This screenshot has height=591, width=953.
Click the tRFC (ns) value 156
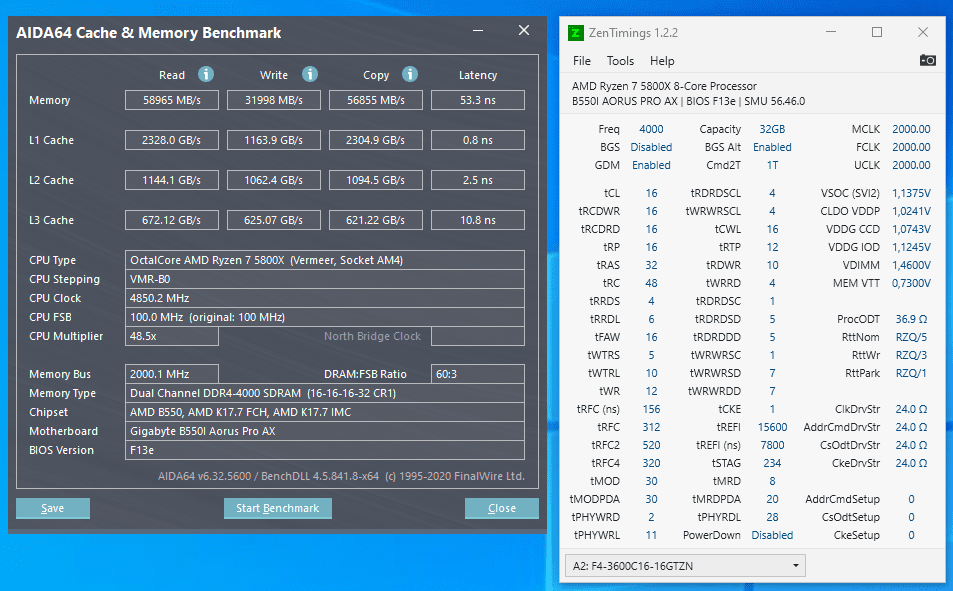coord(651,409)
